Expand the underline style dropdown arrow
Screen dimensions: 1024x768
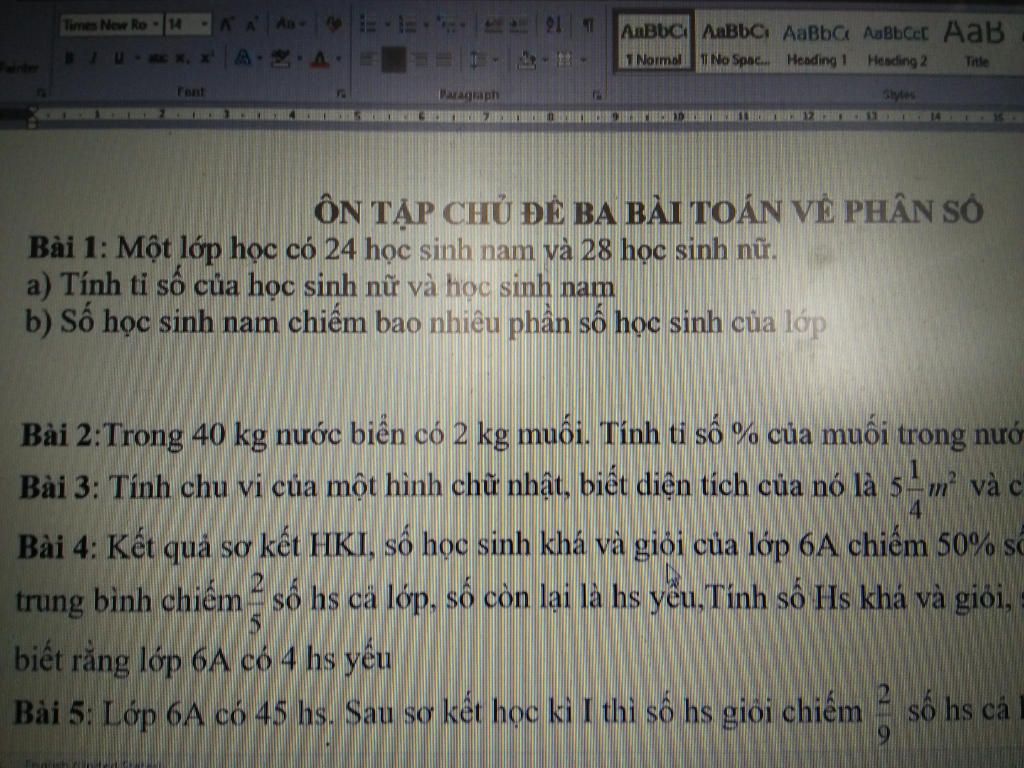click(137, 58)
